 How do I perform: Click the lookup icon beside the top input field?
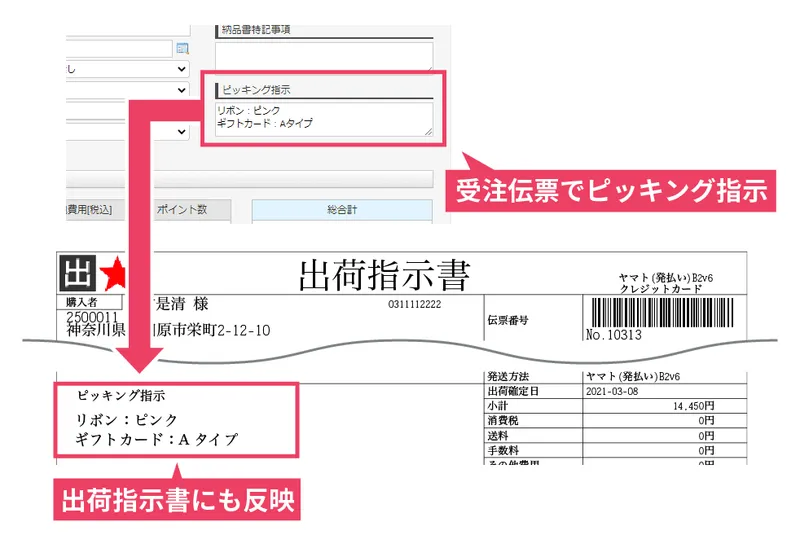click(x=182, y=48)
